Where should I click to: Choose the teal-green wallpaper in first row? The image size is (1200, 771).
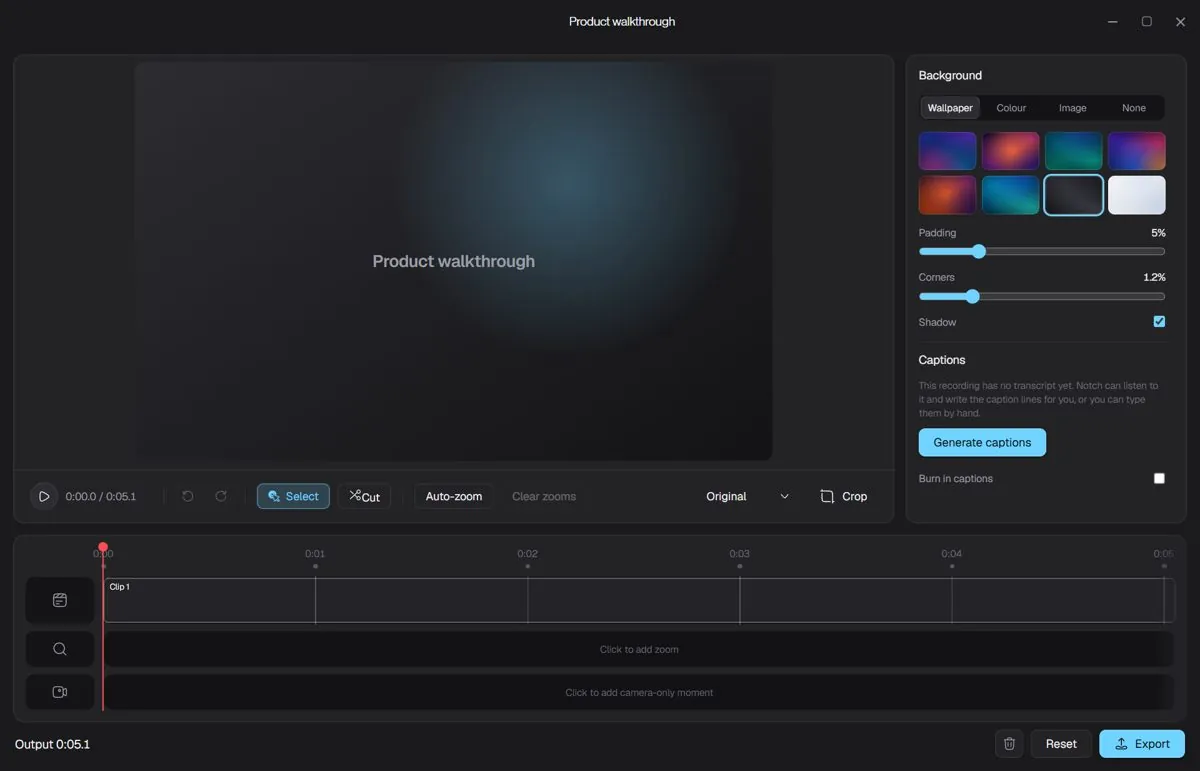[x=1074, y=151]
